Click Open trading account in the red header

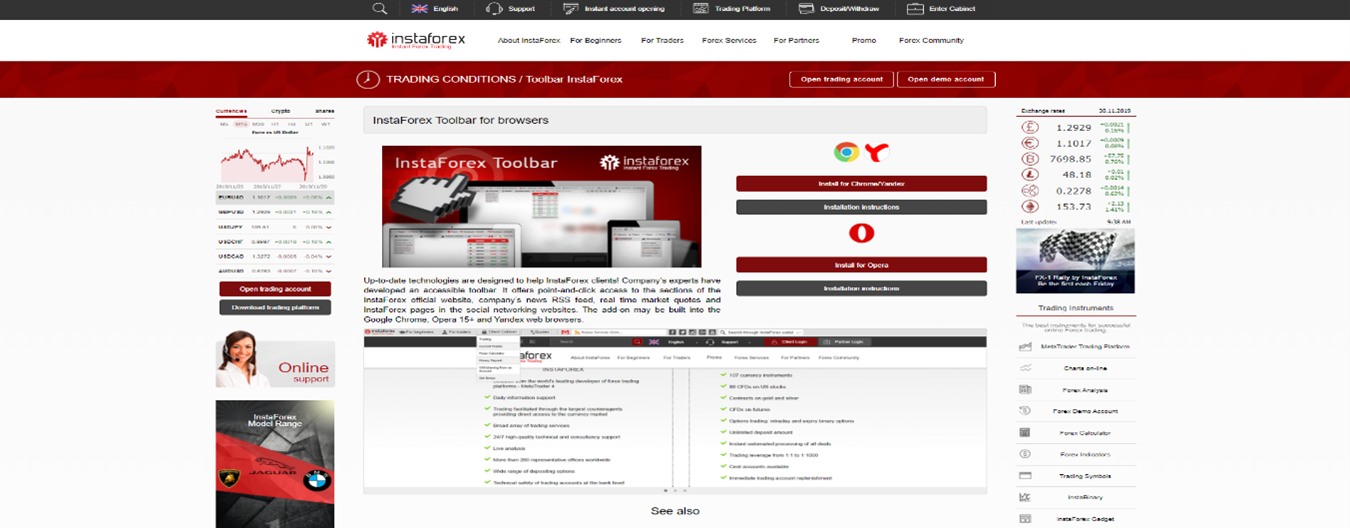(841, 79)
